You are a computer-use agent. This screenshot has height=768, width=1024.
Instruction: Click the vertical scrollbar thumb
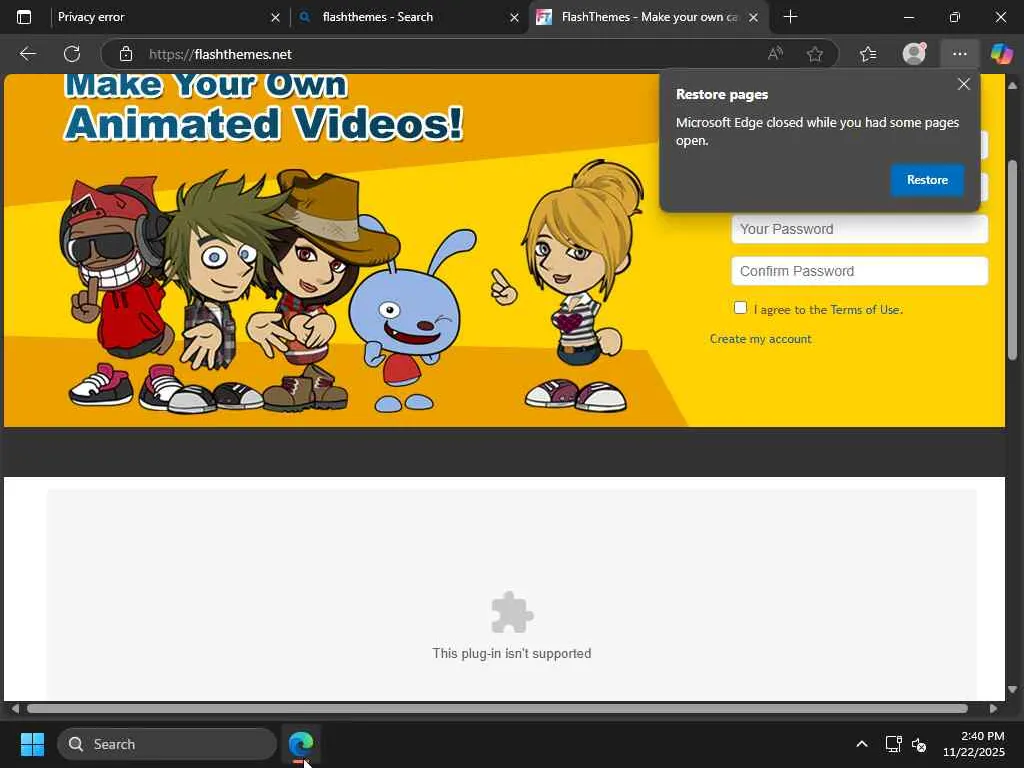(1012, 259)
